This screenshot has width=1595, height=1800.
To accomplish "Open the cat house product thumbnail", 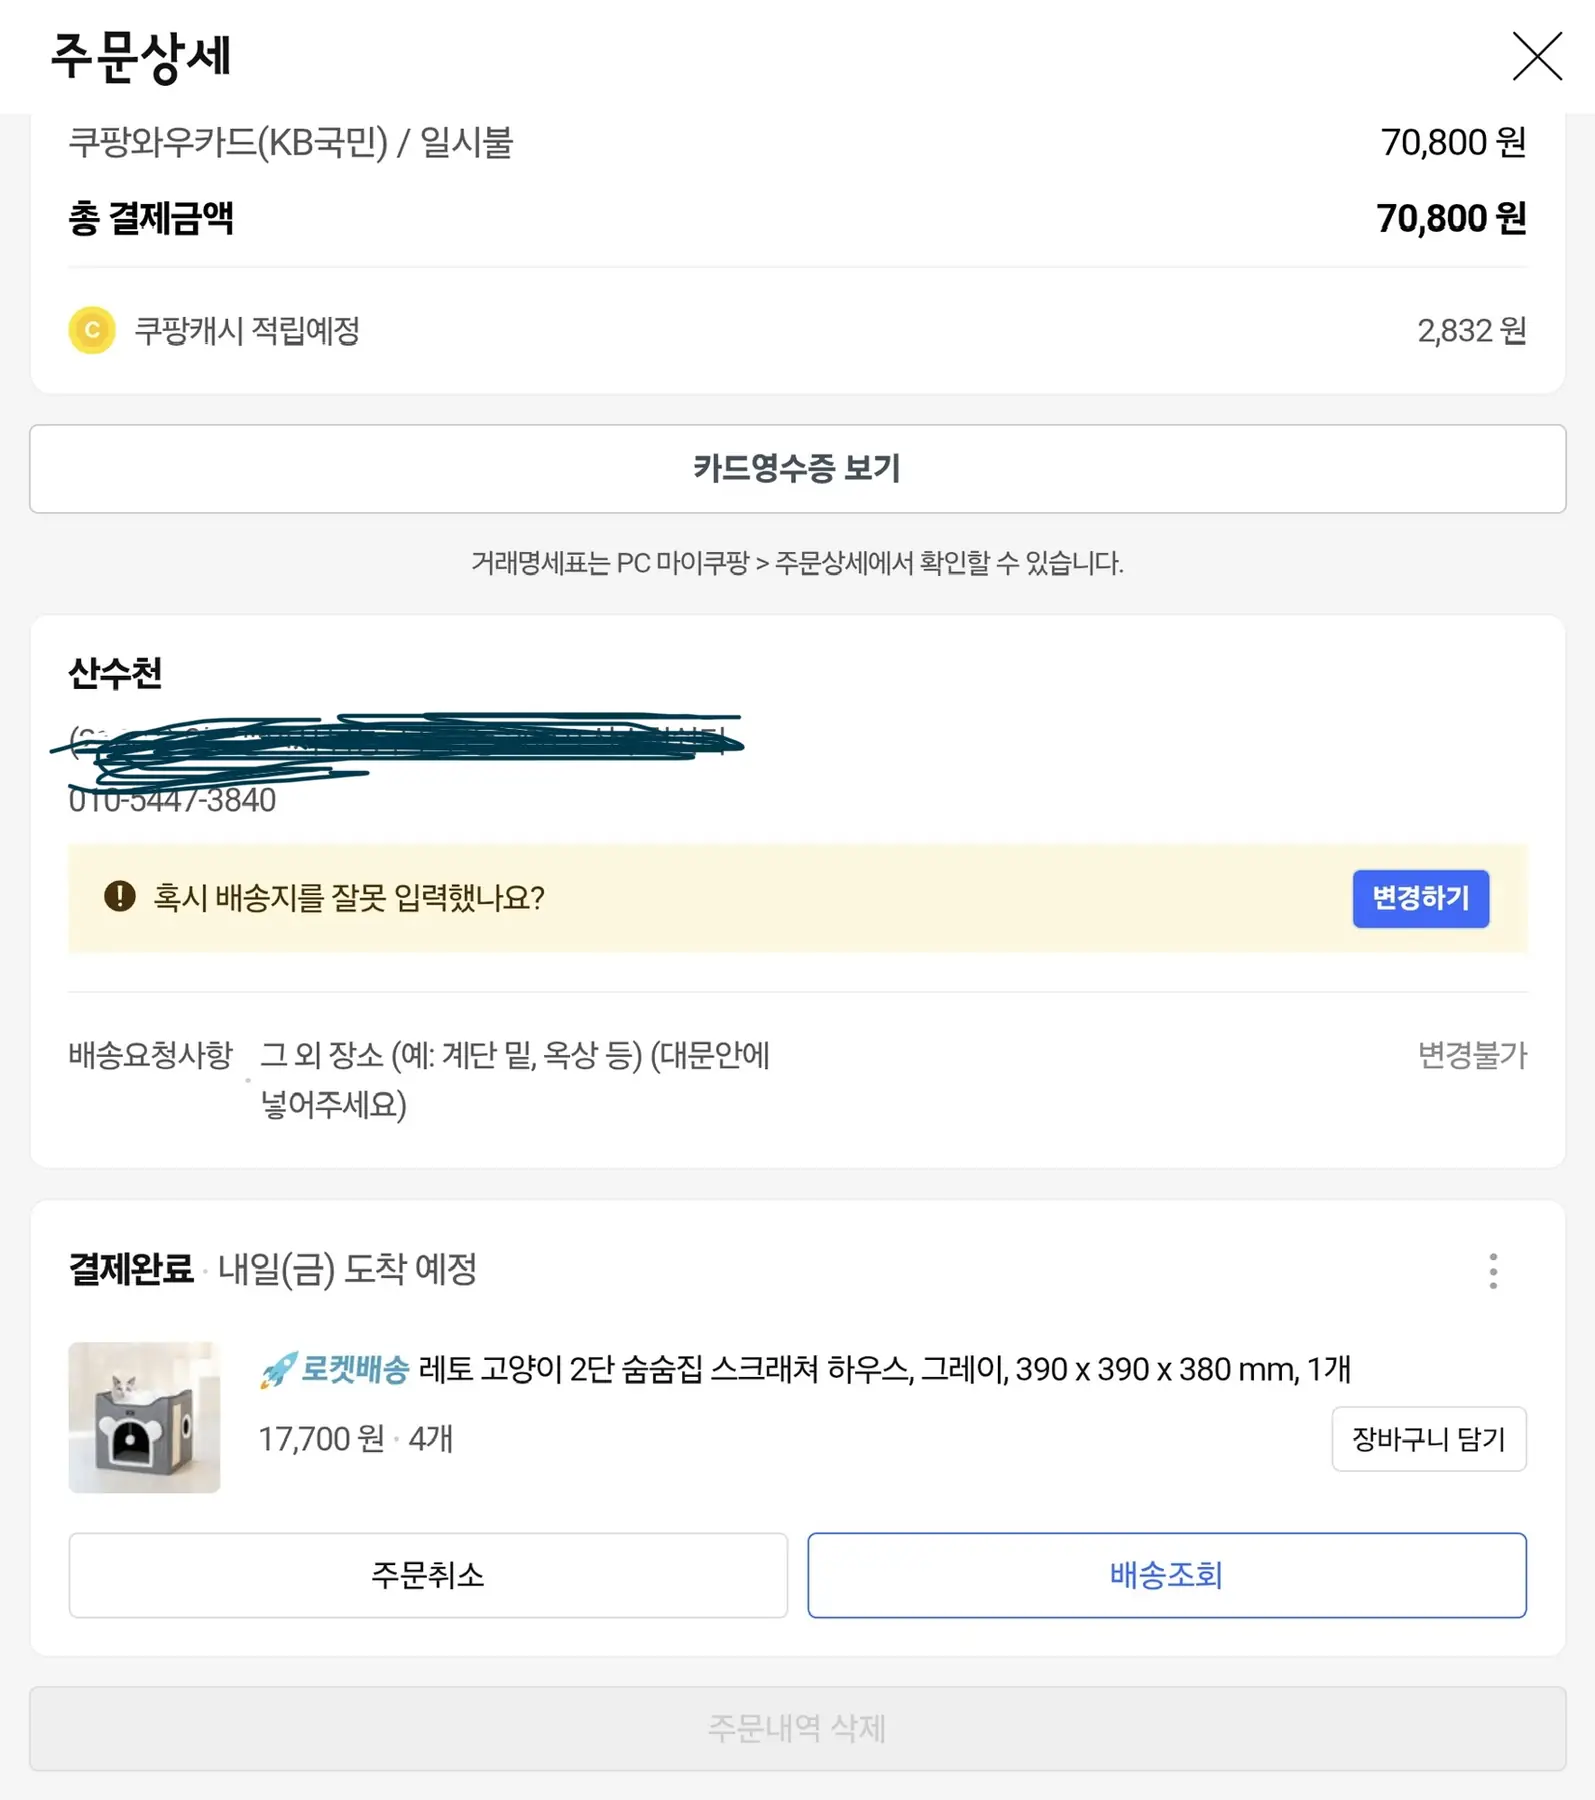I will (144, 1417).
